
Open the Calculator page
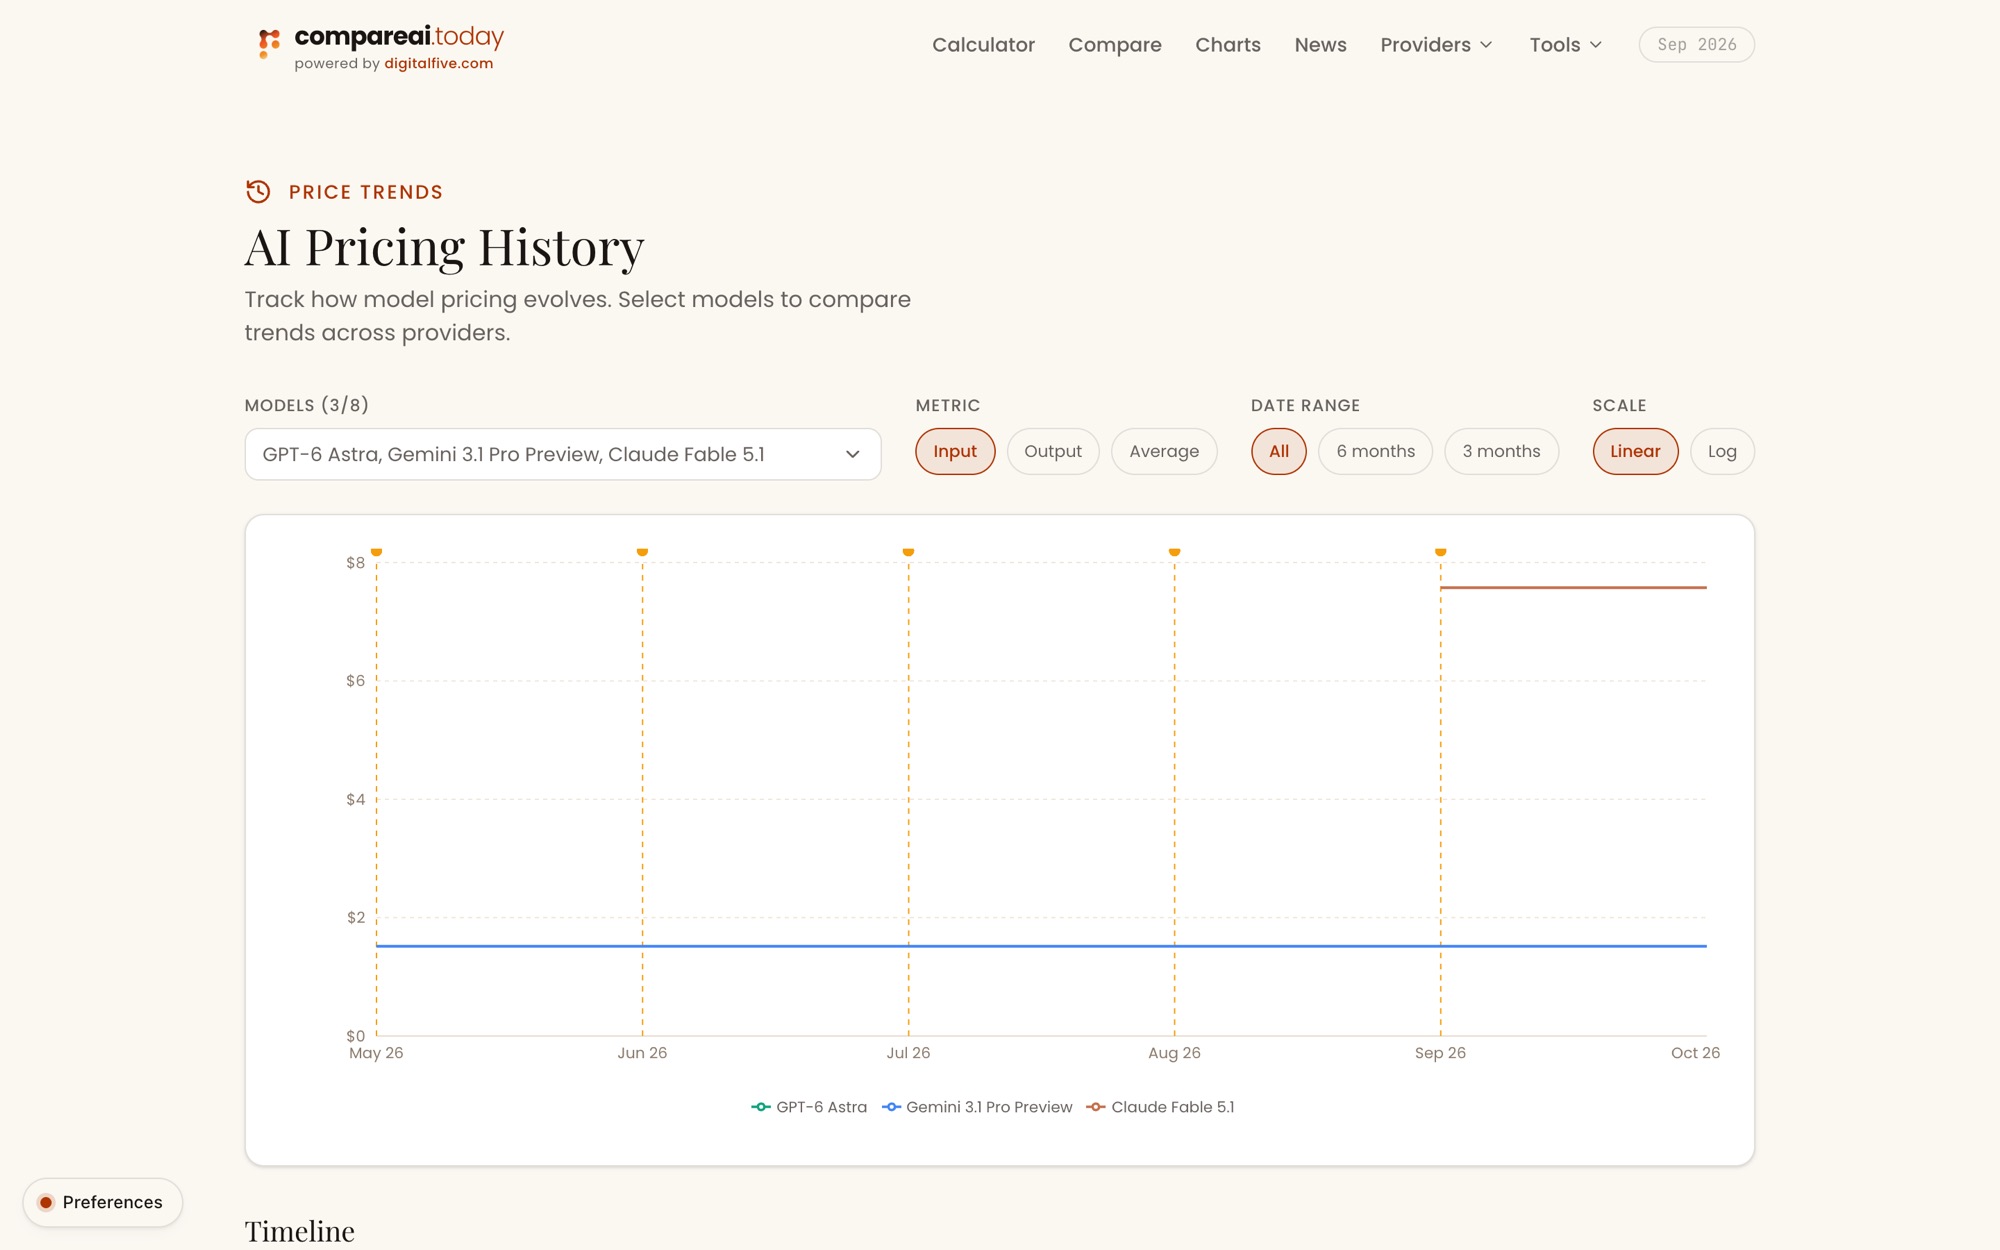coord(983,45)
